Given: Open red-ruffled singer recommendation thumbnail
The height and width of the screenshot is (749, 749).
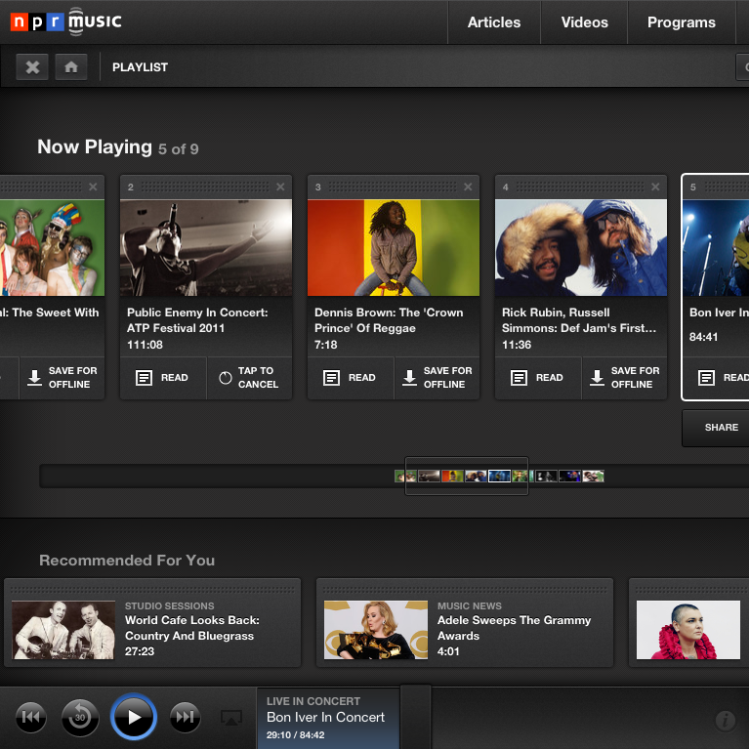Looking at the screenshot, I should coord(688,630).
